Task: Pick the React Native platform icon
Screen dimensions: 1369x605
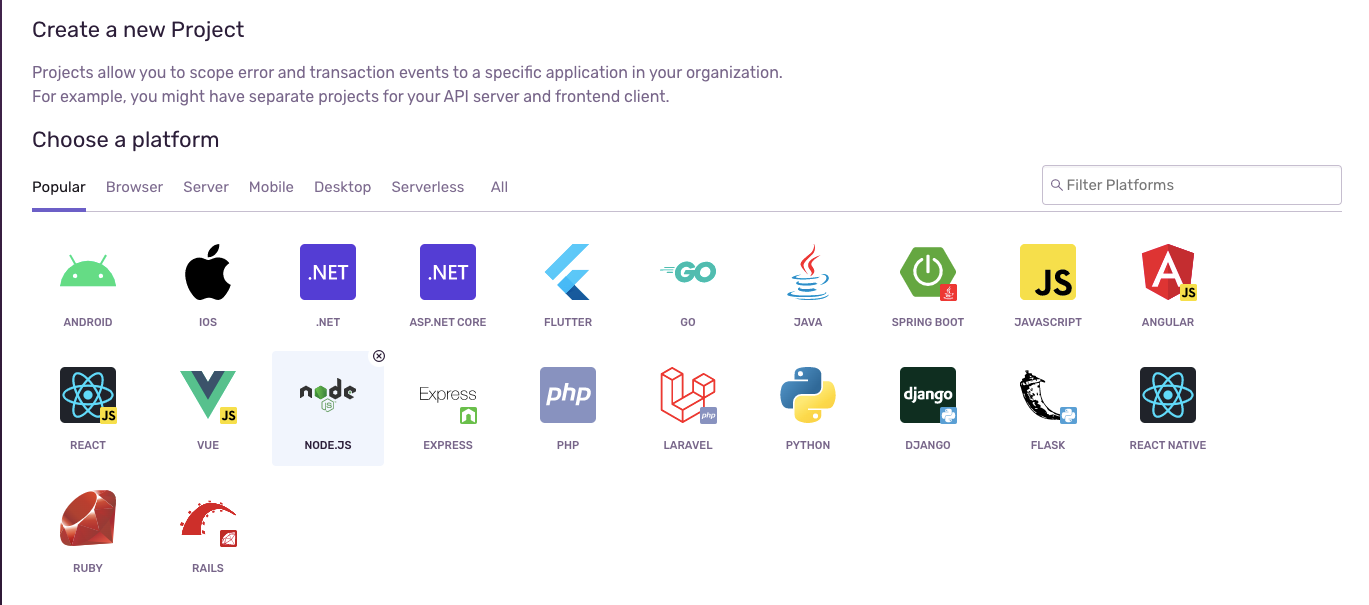Action: tap(1168, 395)
